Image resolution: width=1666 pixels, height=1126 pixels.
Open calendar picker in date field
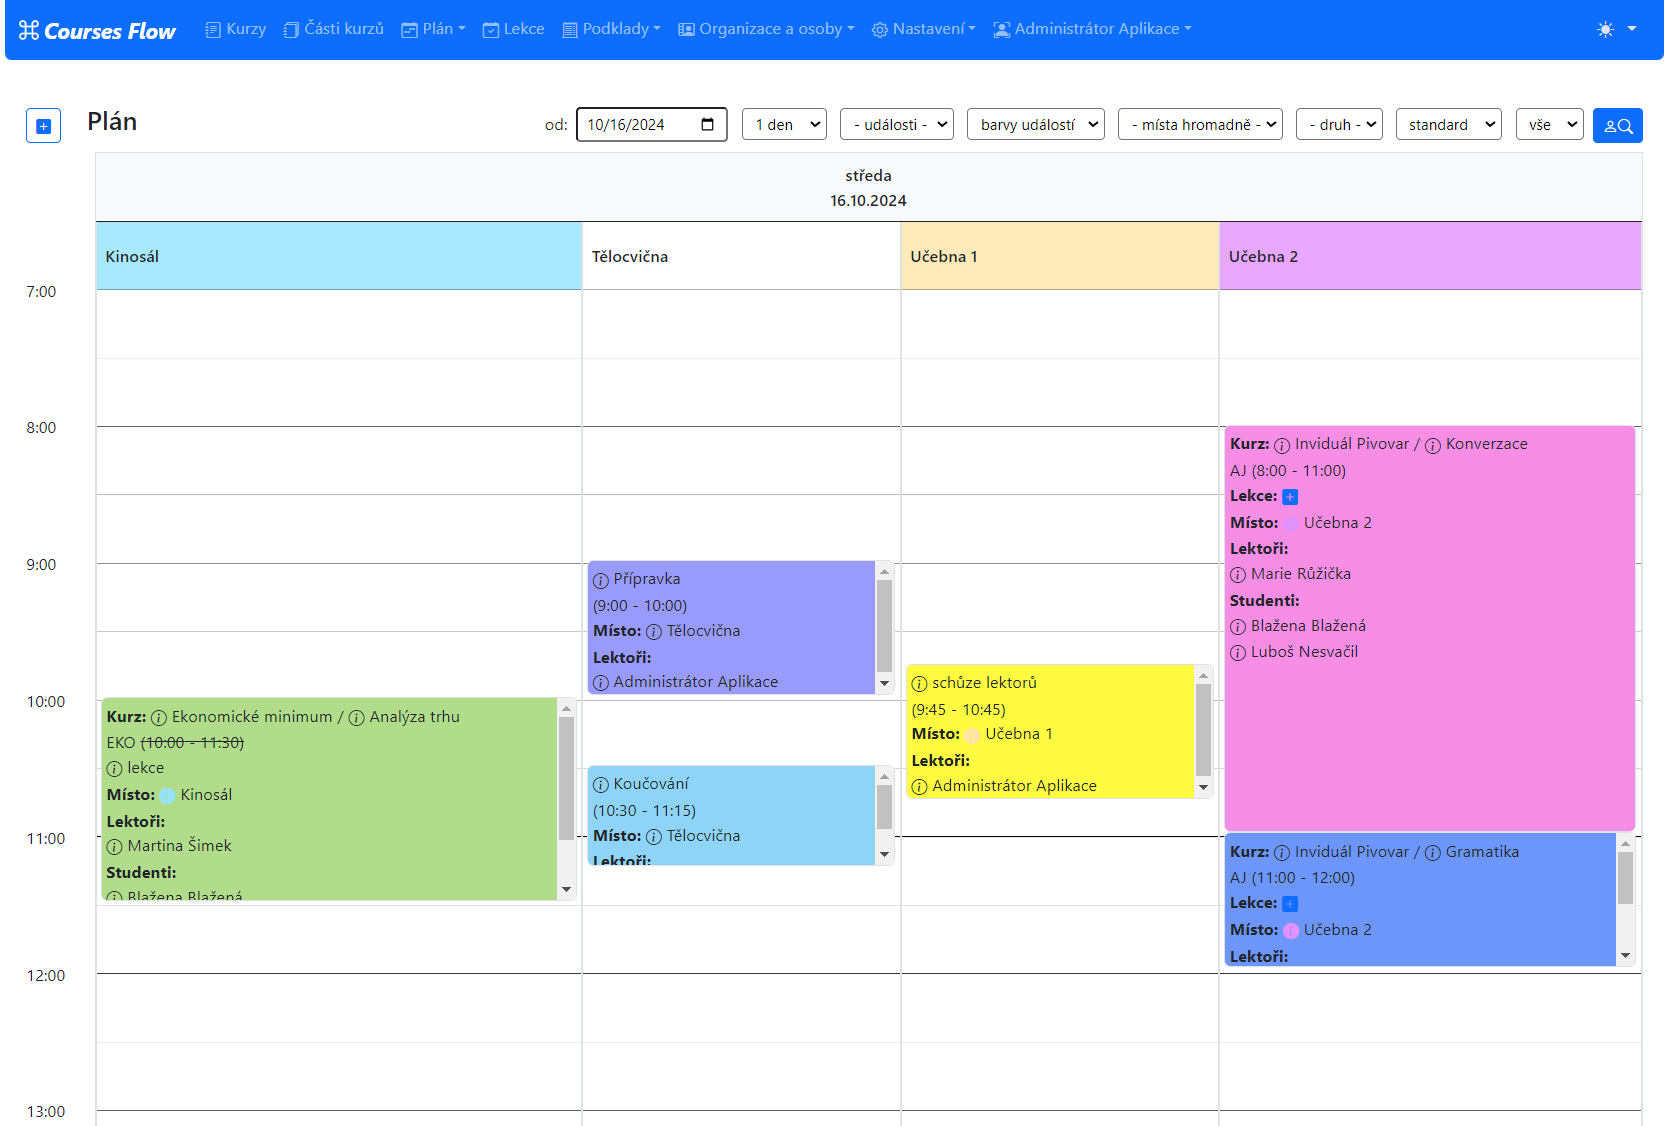coord(708,125)
